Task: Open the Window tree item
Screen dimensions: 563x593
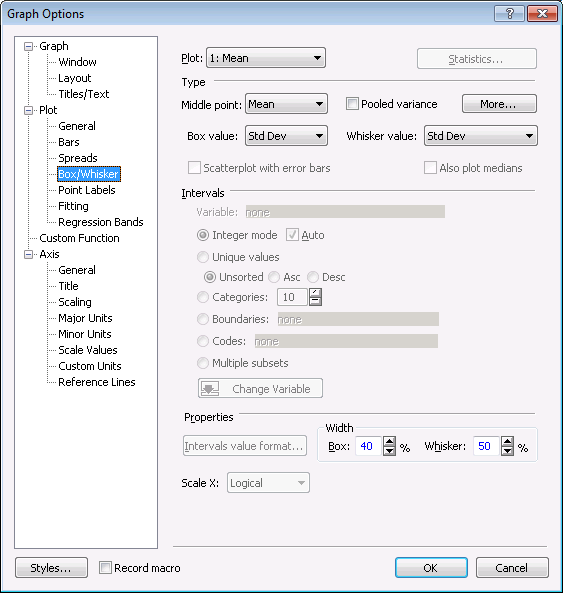Action: (77, 62)
